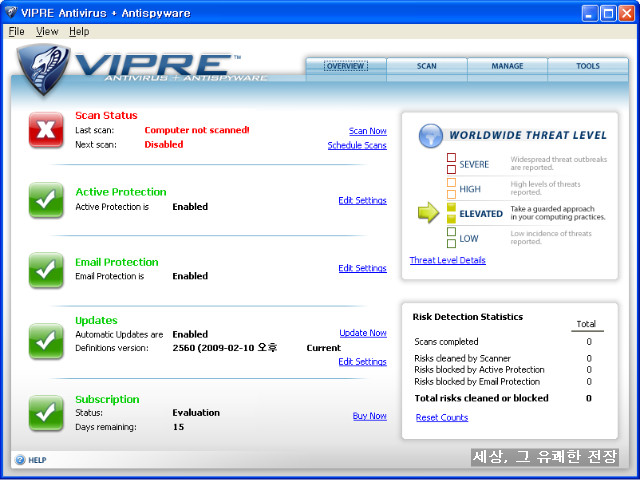
Task: Edit Settings for Email Protection
Action: pyautogui.click(x=362, y=268)
